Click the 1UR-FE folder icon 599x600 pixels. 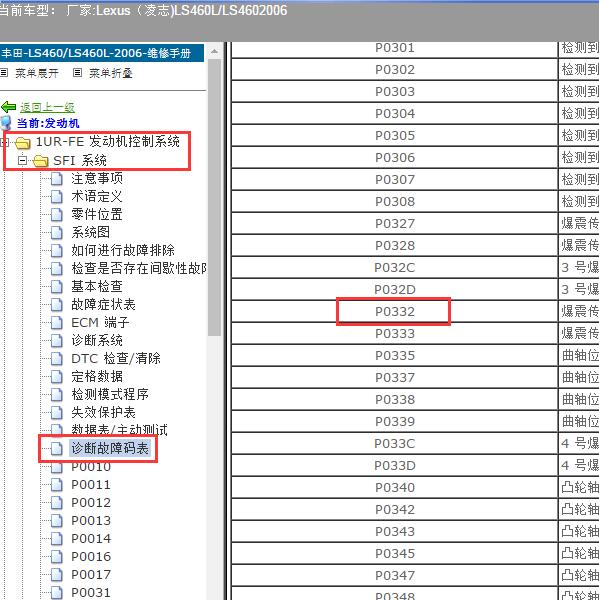coord(23,143)
